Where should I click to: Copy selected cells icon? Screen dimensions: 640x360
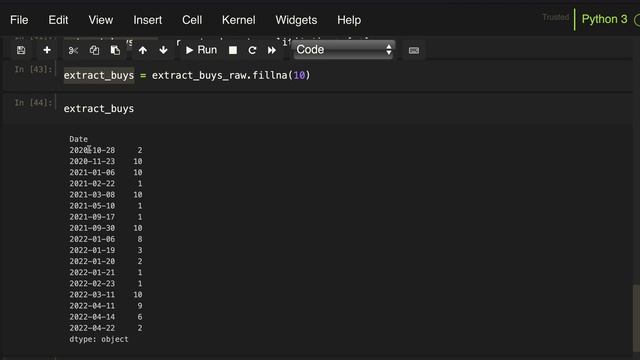coord(94,50)
